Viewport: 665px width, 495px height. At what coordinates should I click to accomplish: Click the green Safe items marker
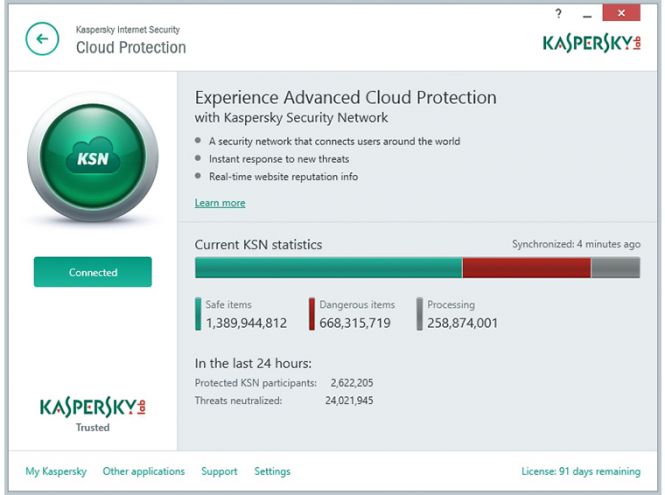pyautogui.click(x=198, y=314)
